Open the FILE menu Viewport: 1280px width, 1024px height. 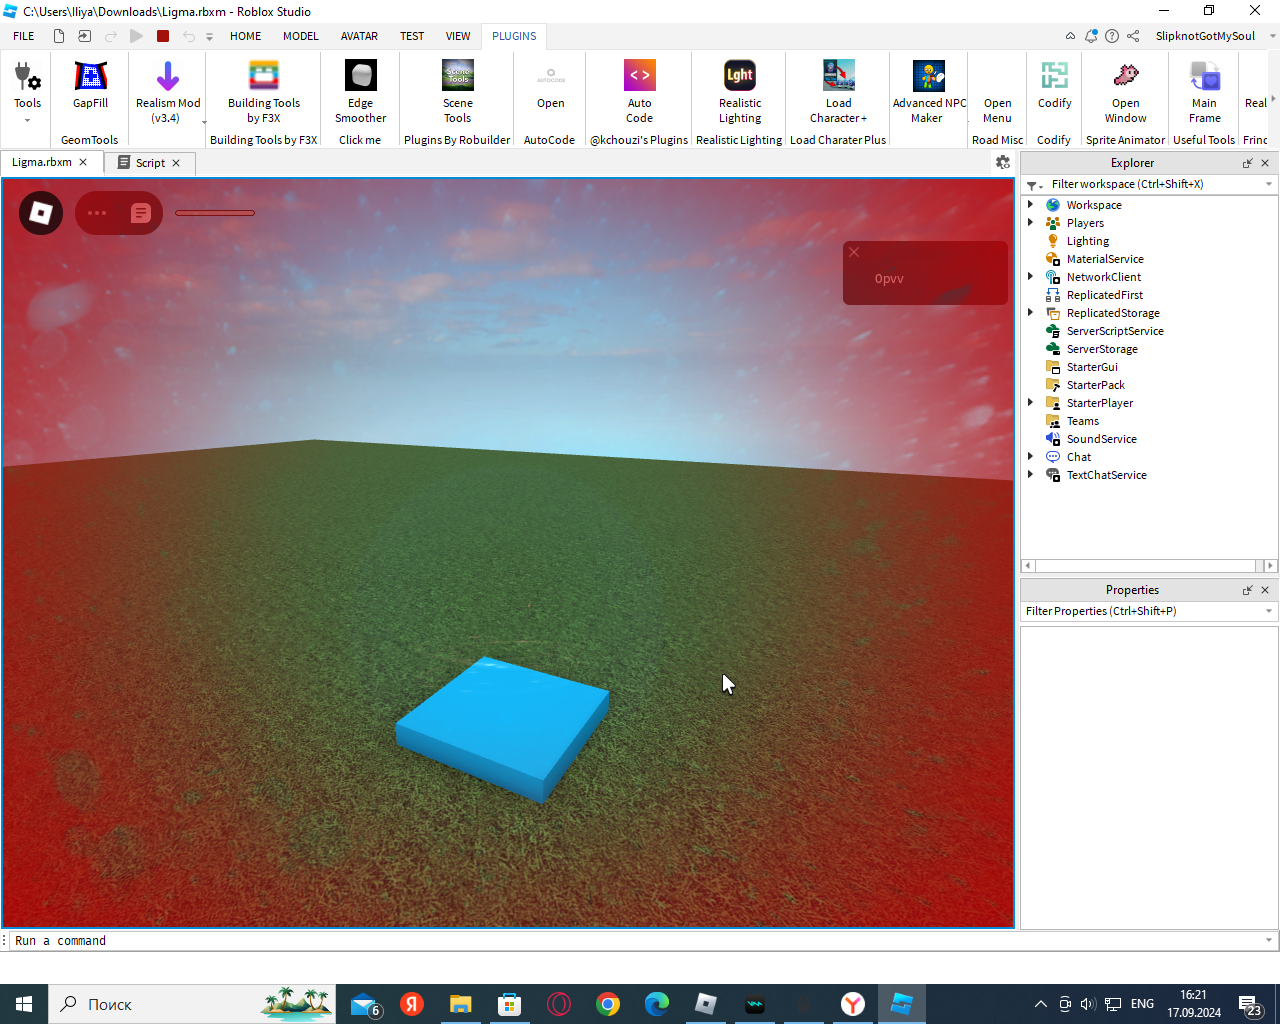24,36
